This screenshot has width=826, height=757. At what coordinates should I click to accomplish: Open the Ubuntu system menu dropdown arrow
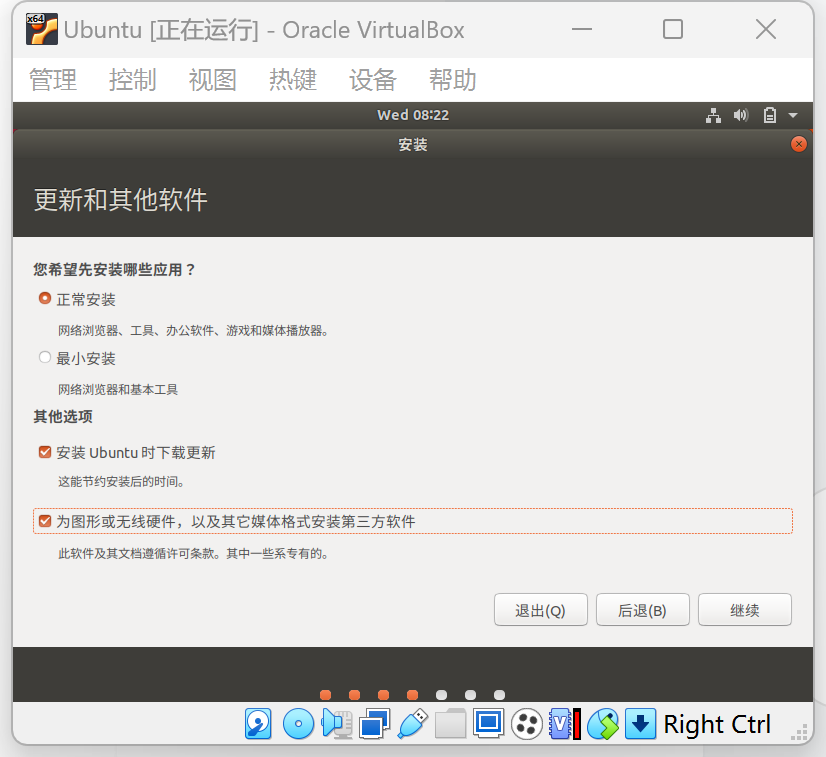tap(793, 115)
